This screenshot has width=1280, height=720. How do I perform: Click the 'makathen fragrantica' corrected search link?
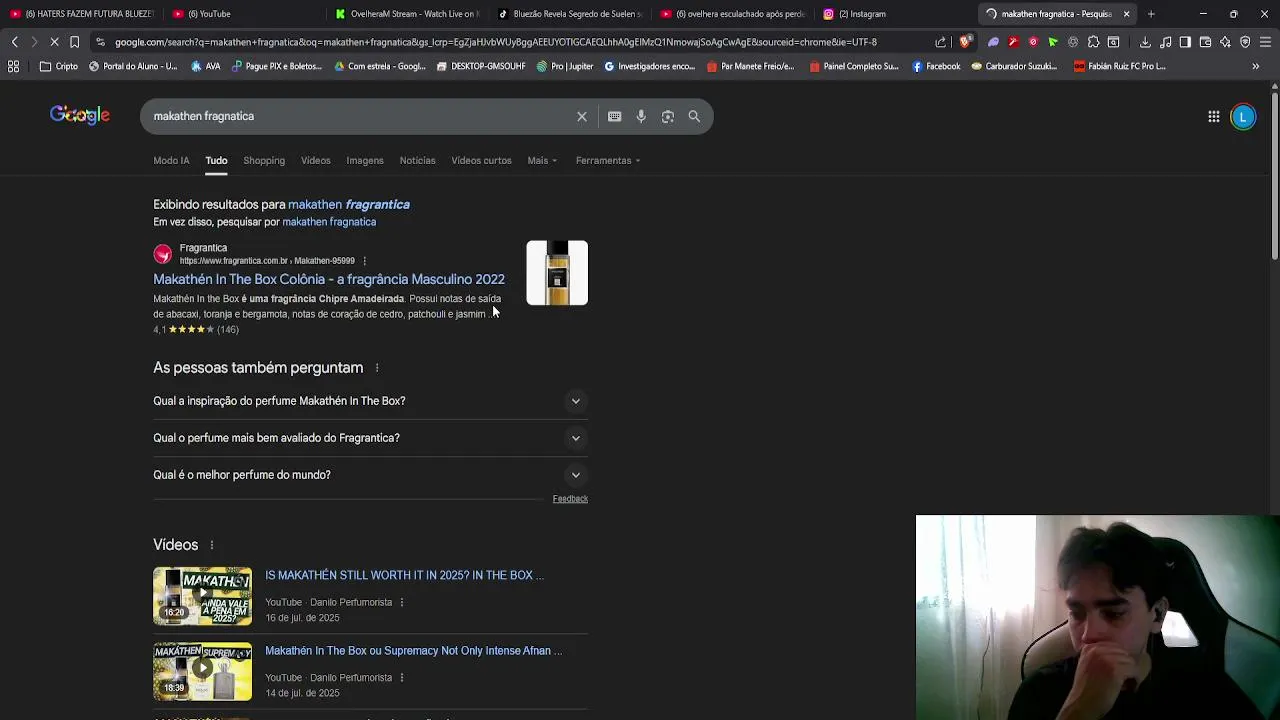[x=349, y=204]
